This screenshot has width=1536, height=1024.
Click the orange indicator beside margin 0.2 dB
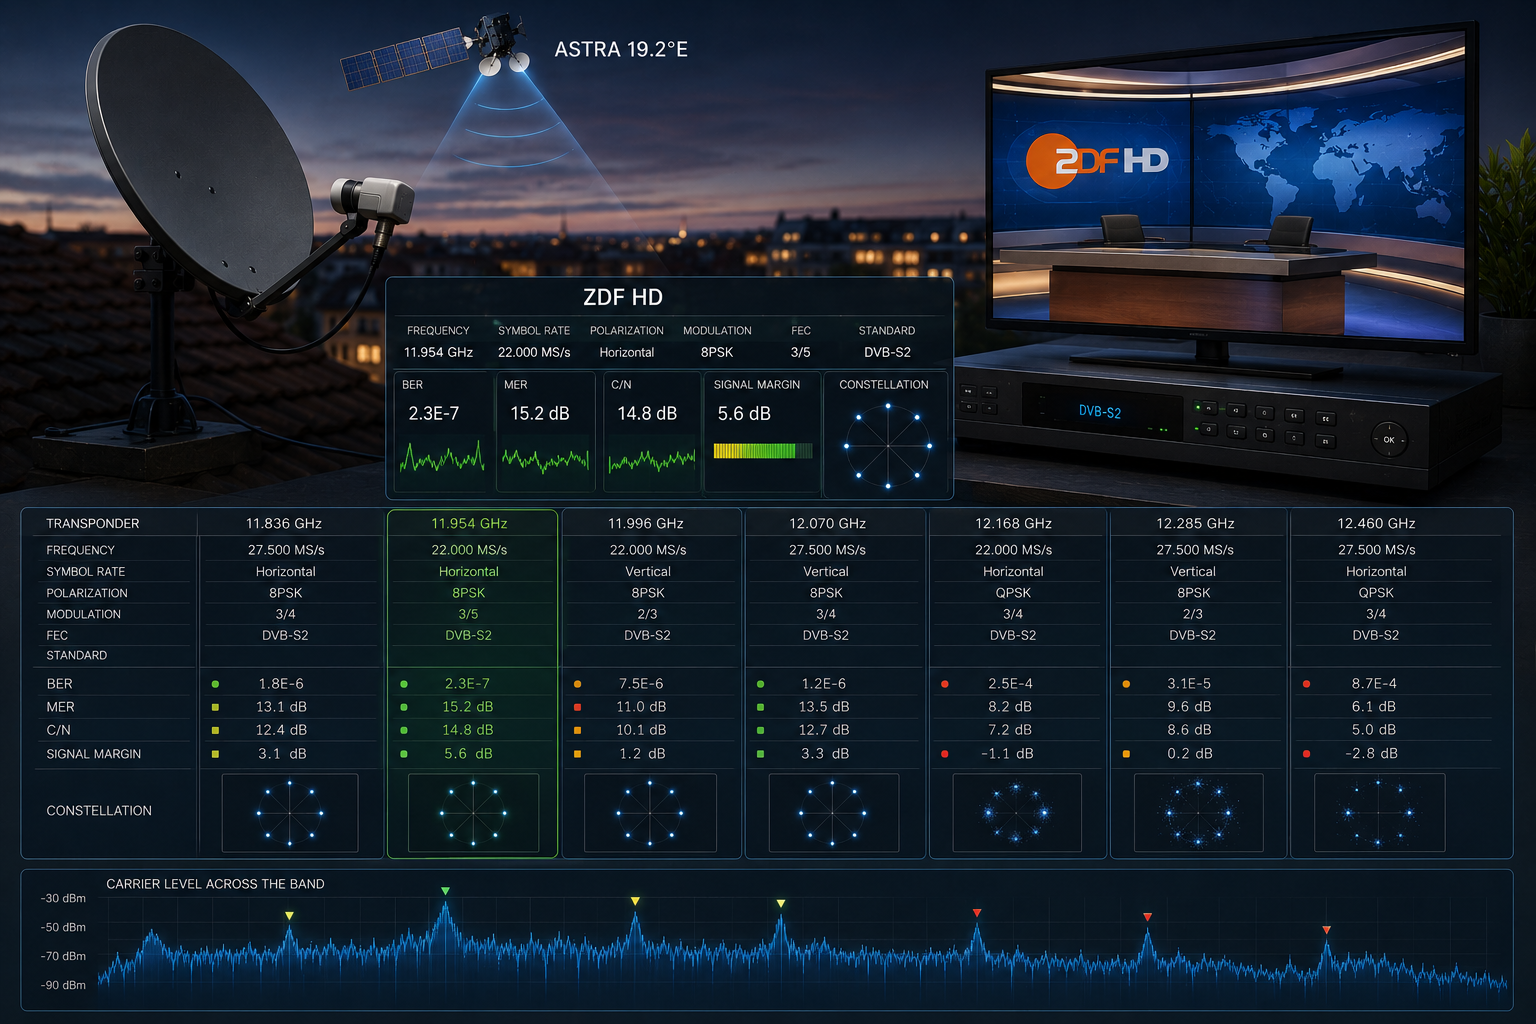pos(1126,754)
